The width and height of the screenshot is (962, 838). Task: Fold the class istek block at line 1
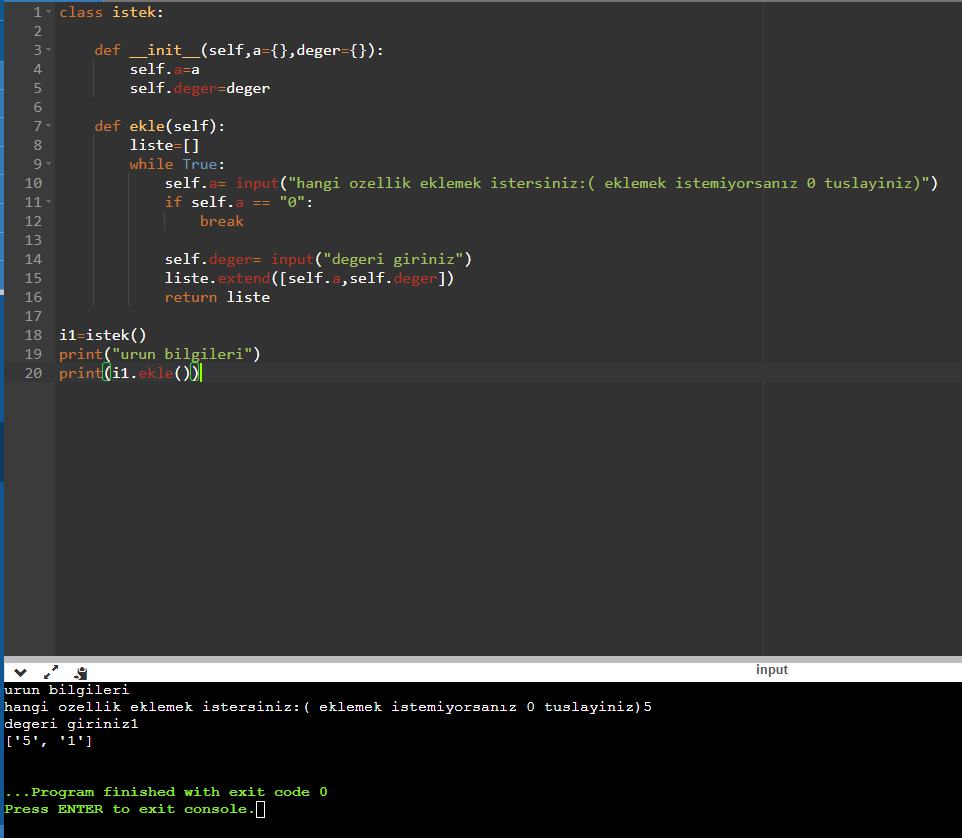48,12
